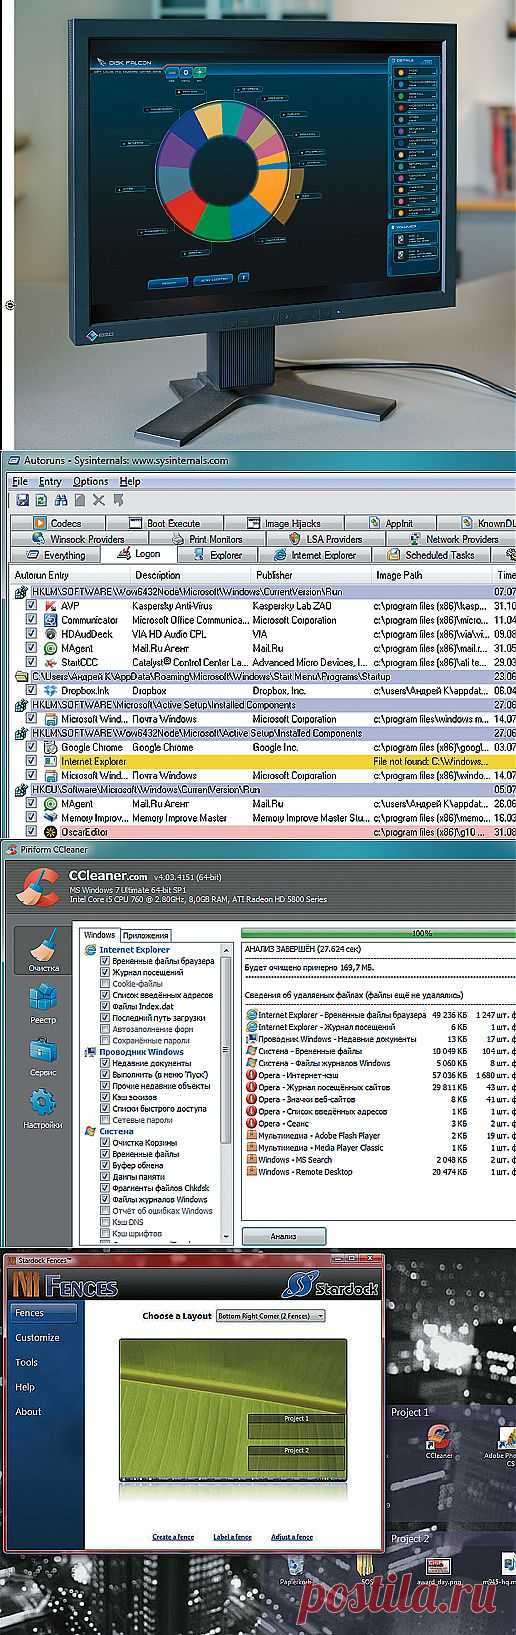This screenshot has height=1635, width=516.
Task: Open the Очистка cleaner section in CCleaner
Action: 42,950
